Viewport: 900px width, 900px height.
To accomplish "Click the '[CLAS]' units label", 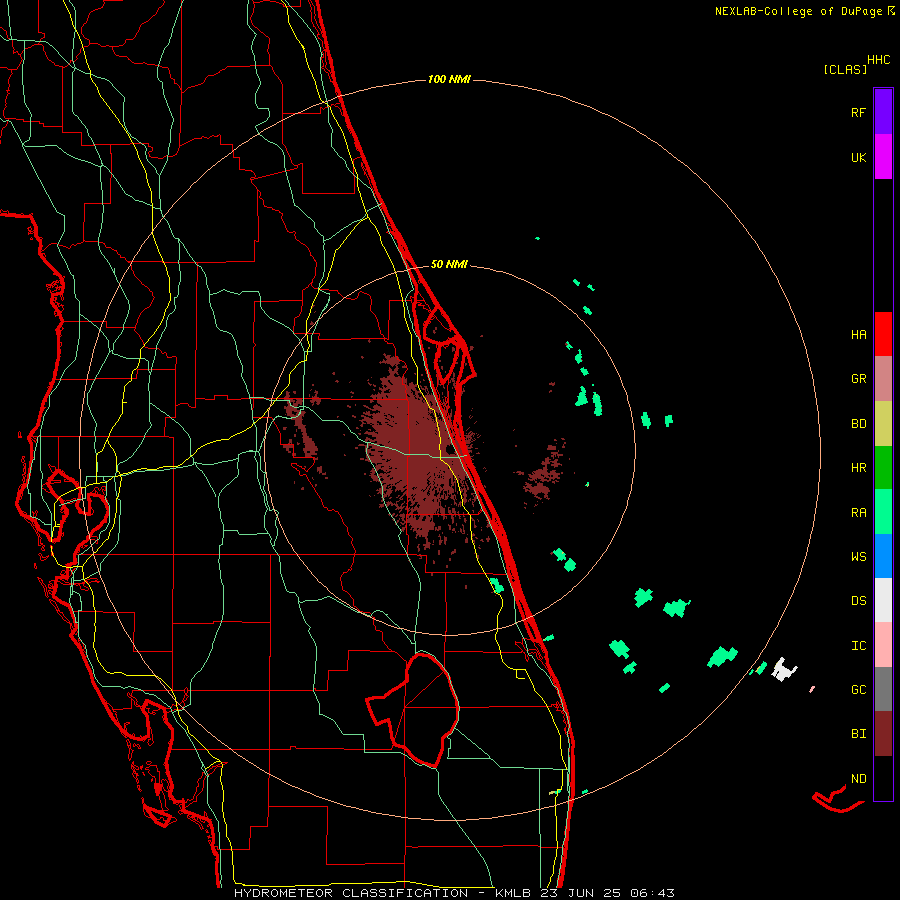I will pos(845,69).
